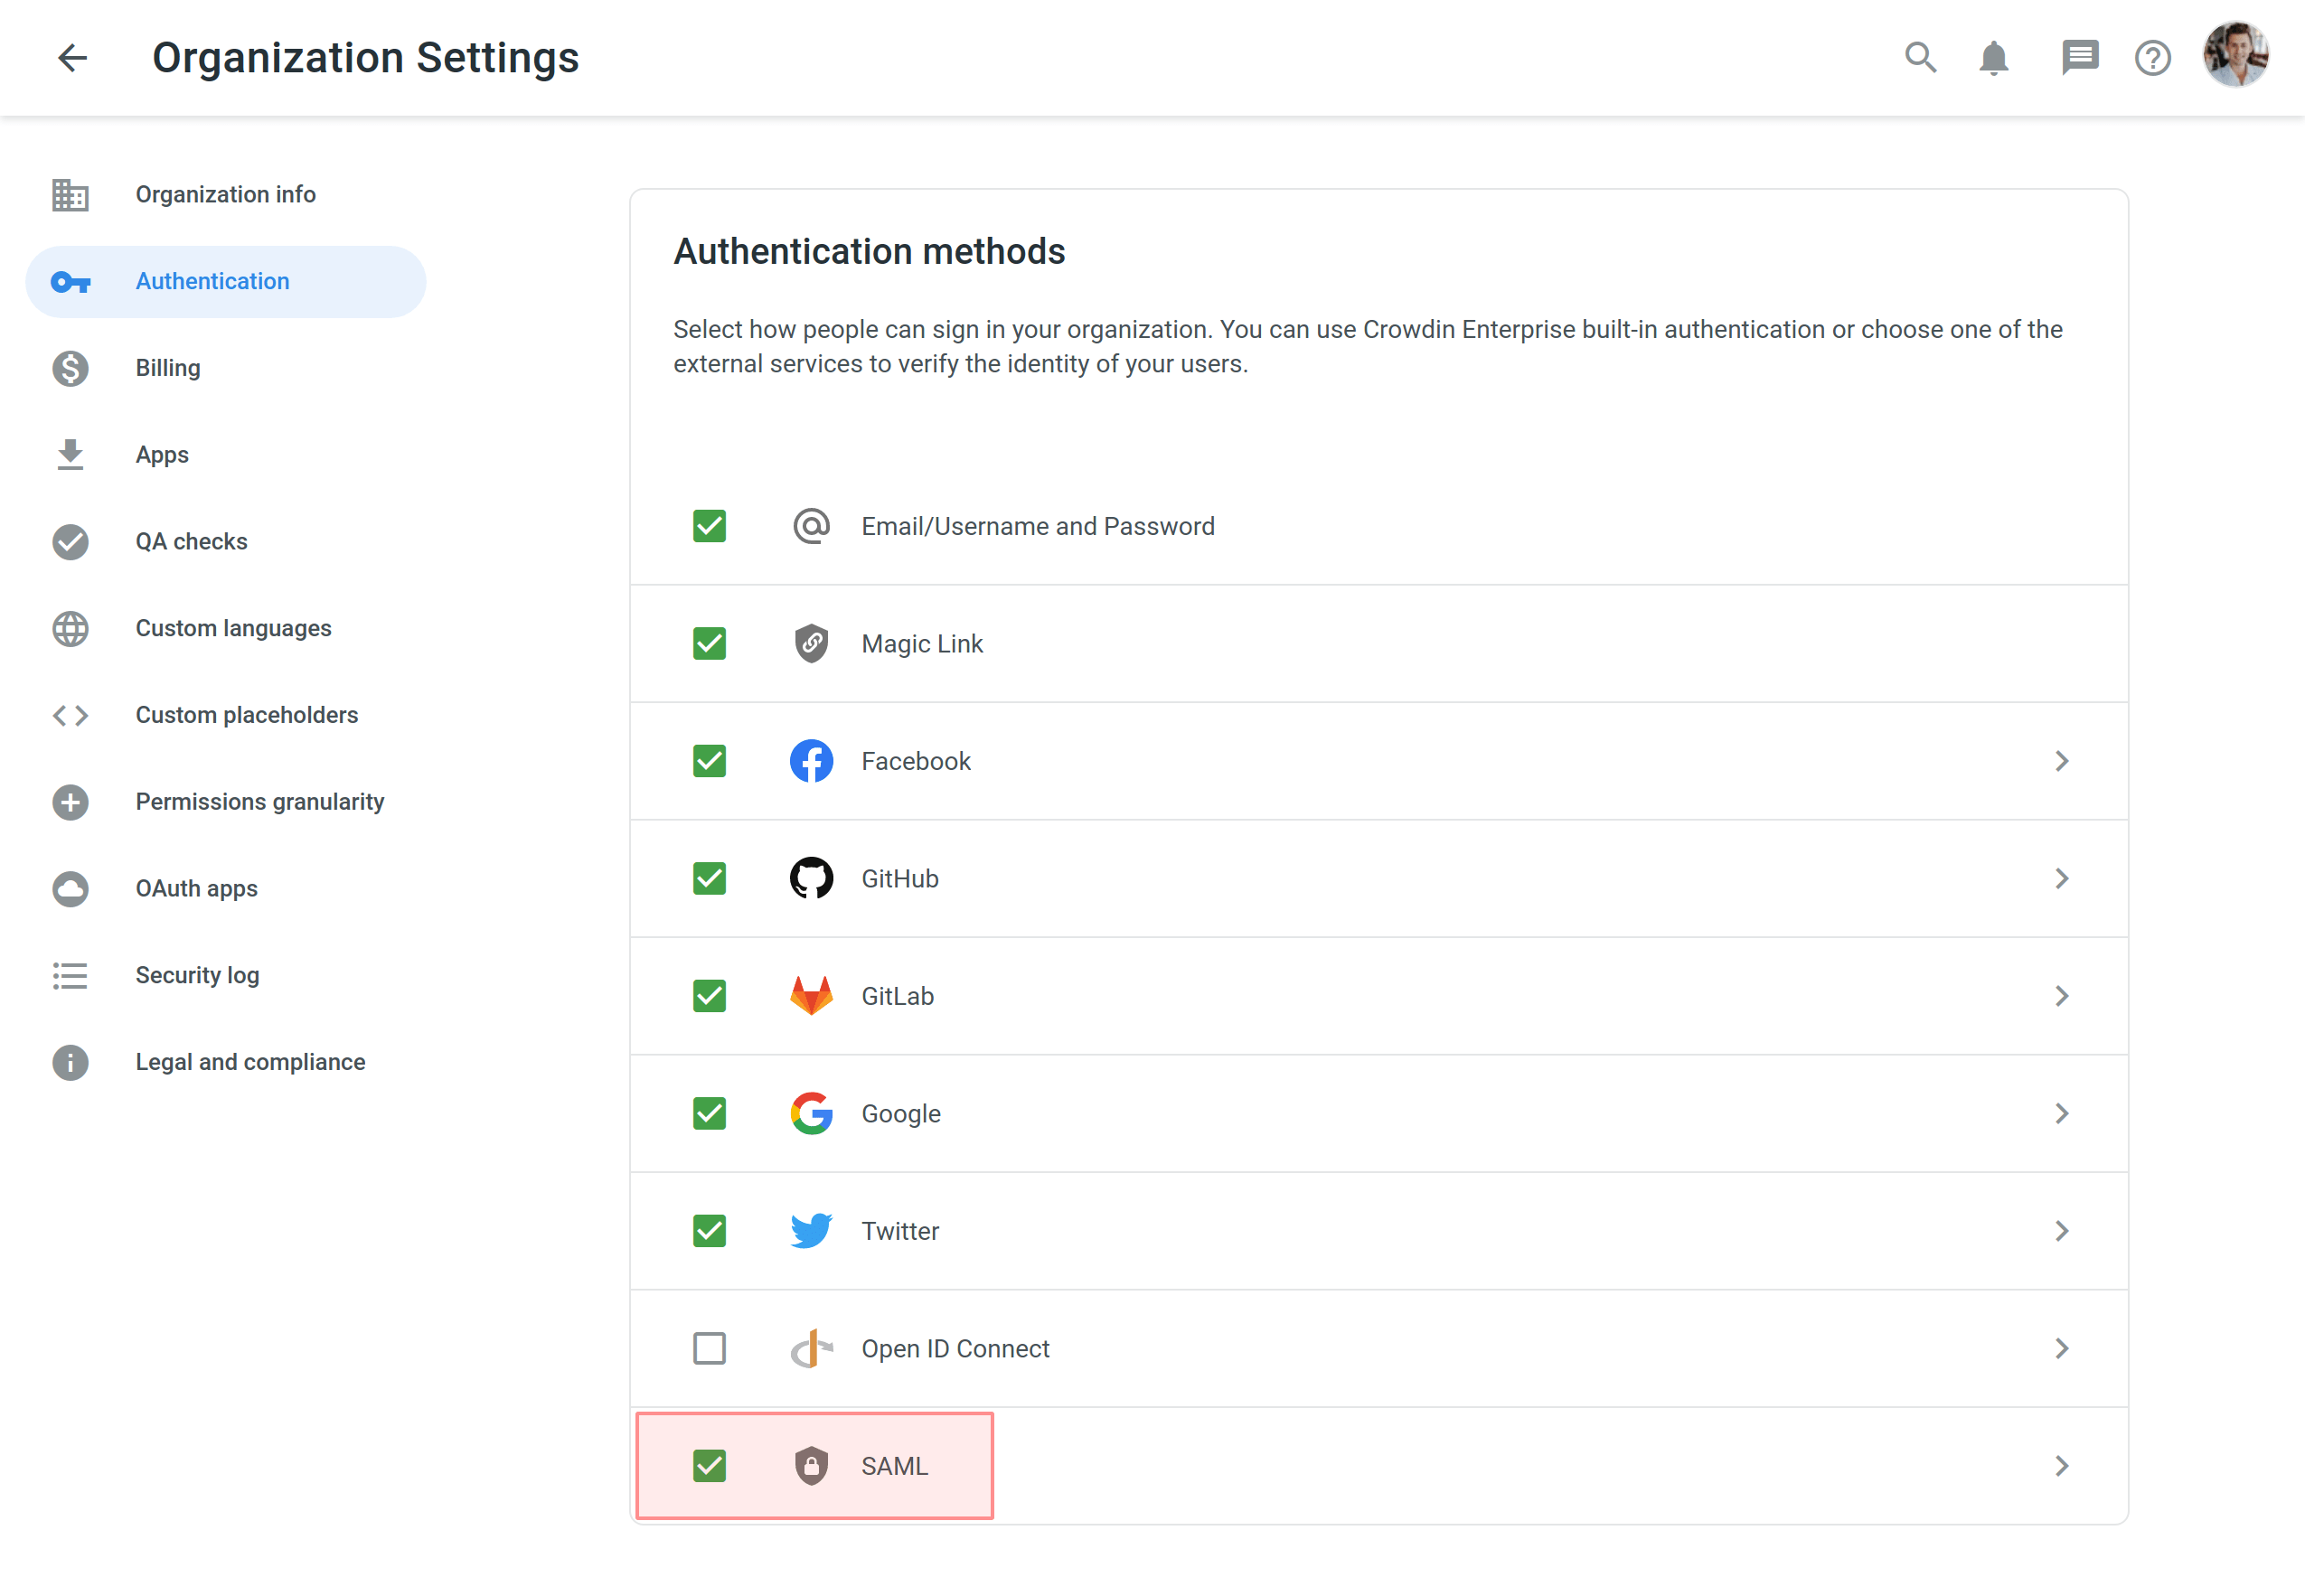
Task: Select the Legal and compliance menu item
Action: pyautogui.click(x=250, y=1062)
